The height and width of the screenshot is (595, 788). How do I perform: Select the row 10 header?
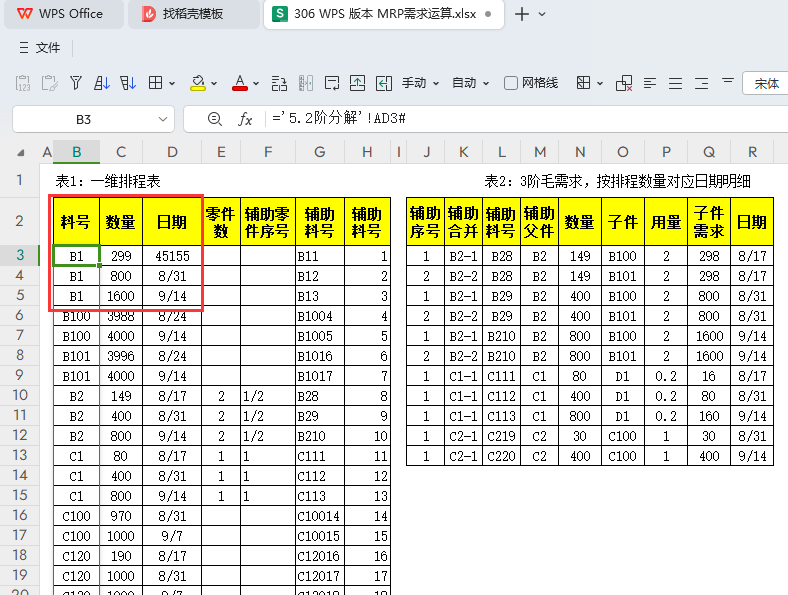click(x=20, y=395)
